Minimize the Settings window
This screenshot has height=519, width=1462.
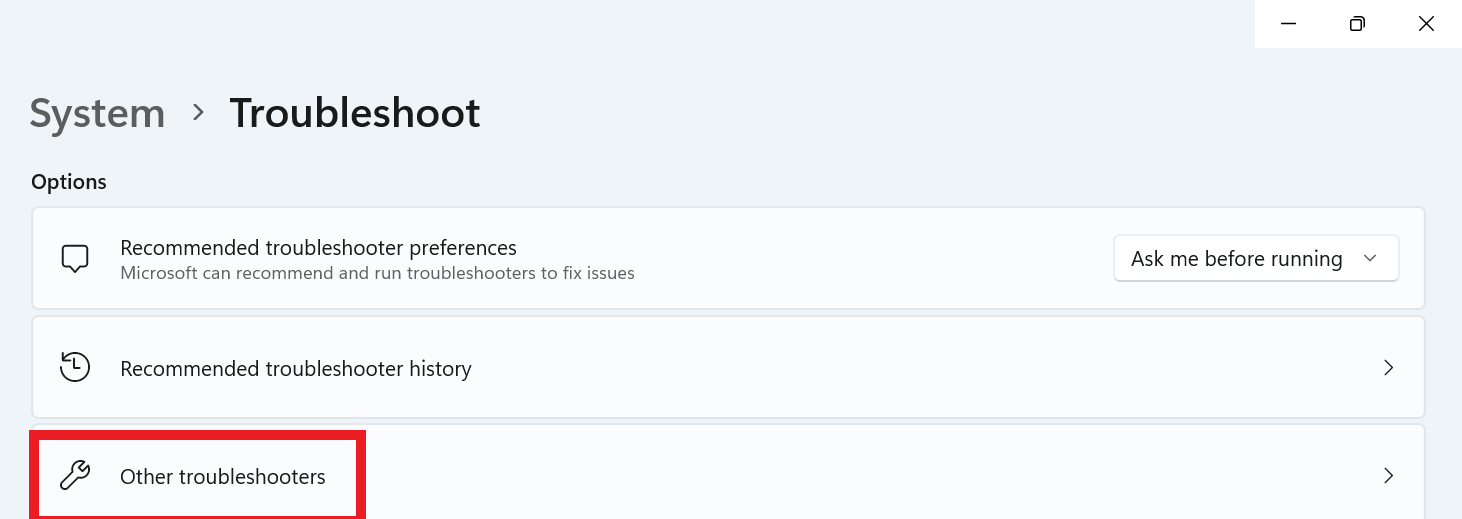[x=1289, y=24]
